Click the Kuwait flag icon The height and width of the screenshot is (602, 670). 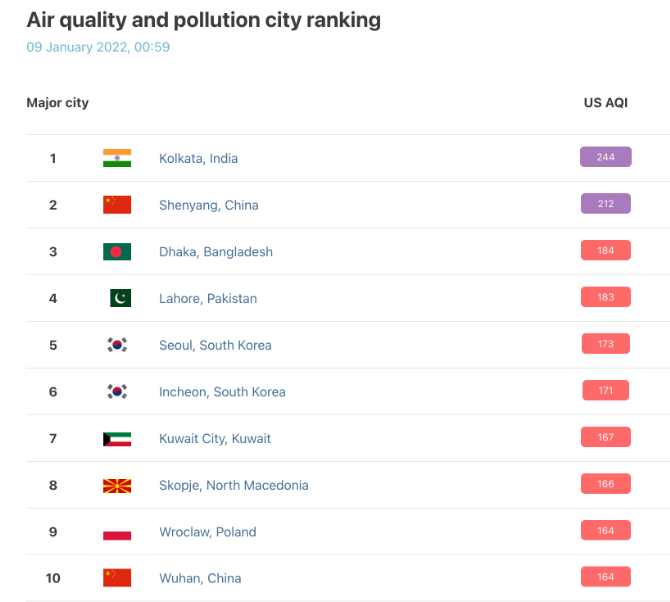pos(117,439)
